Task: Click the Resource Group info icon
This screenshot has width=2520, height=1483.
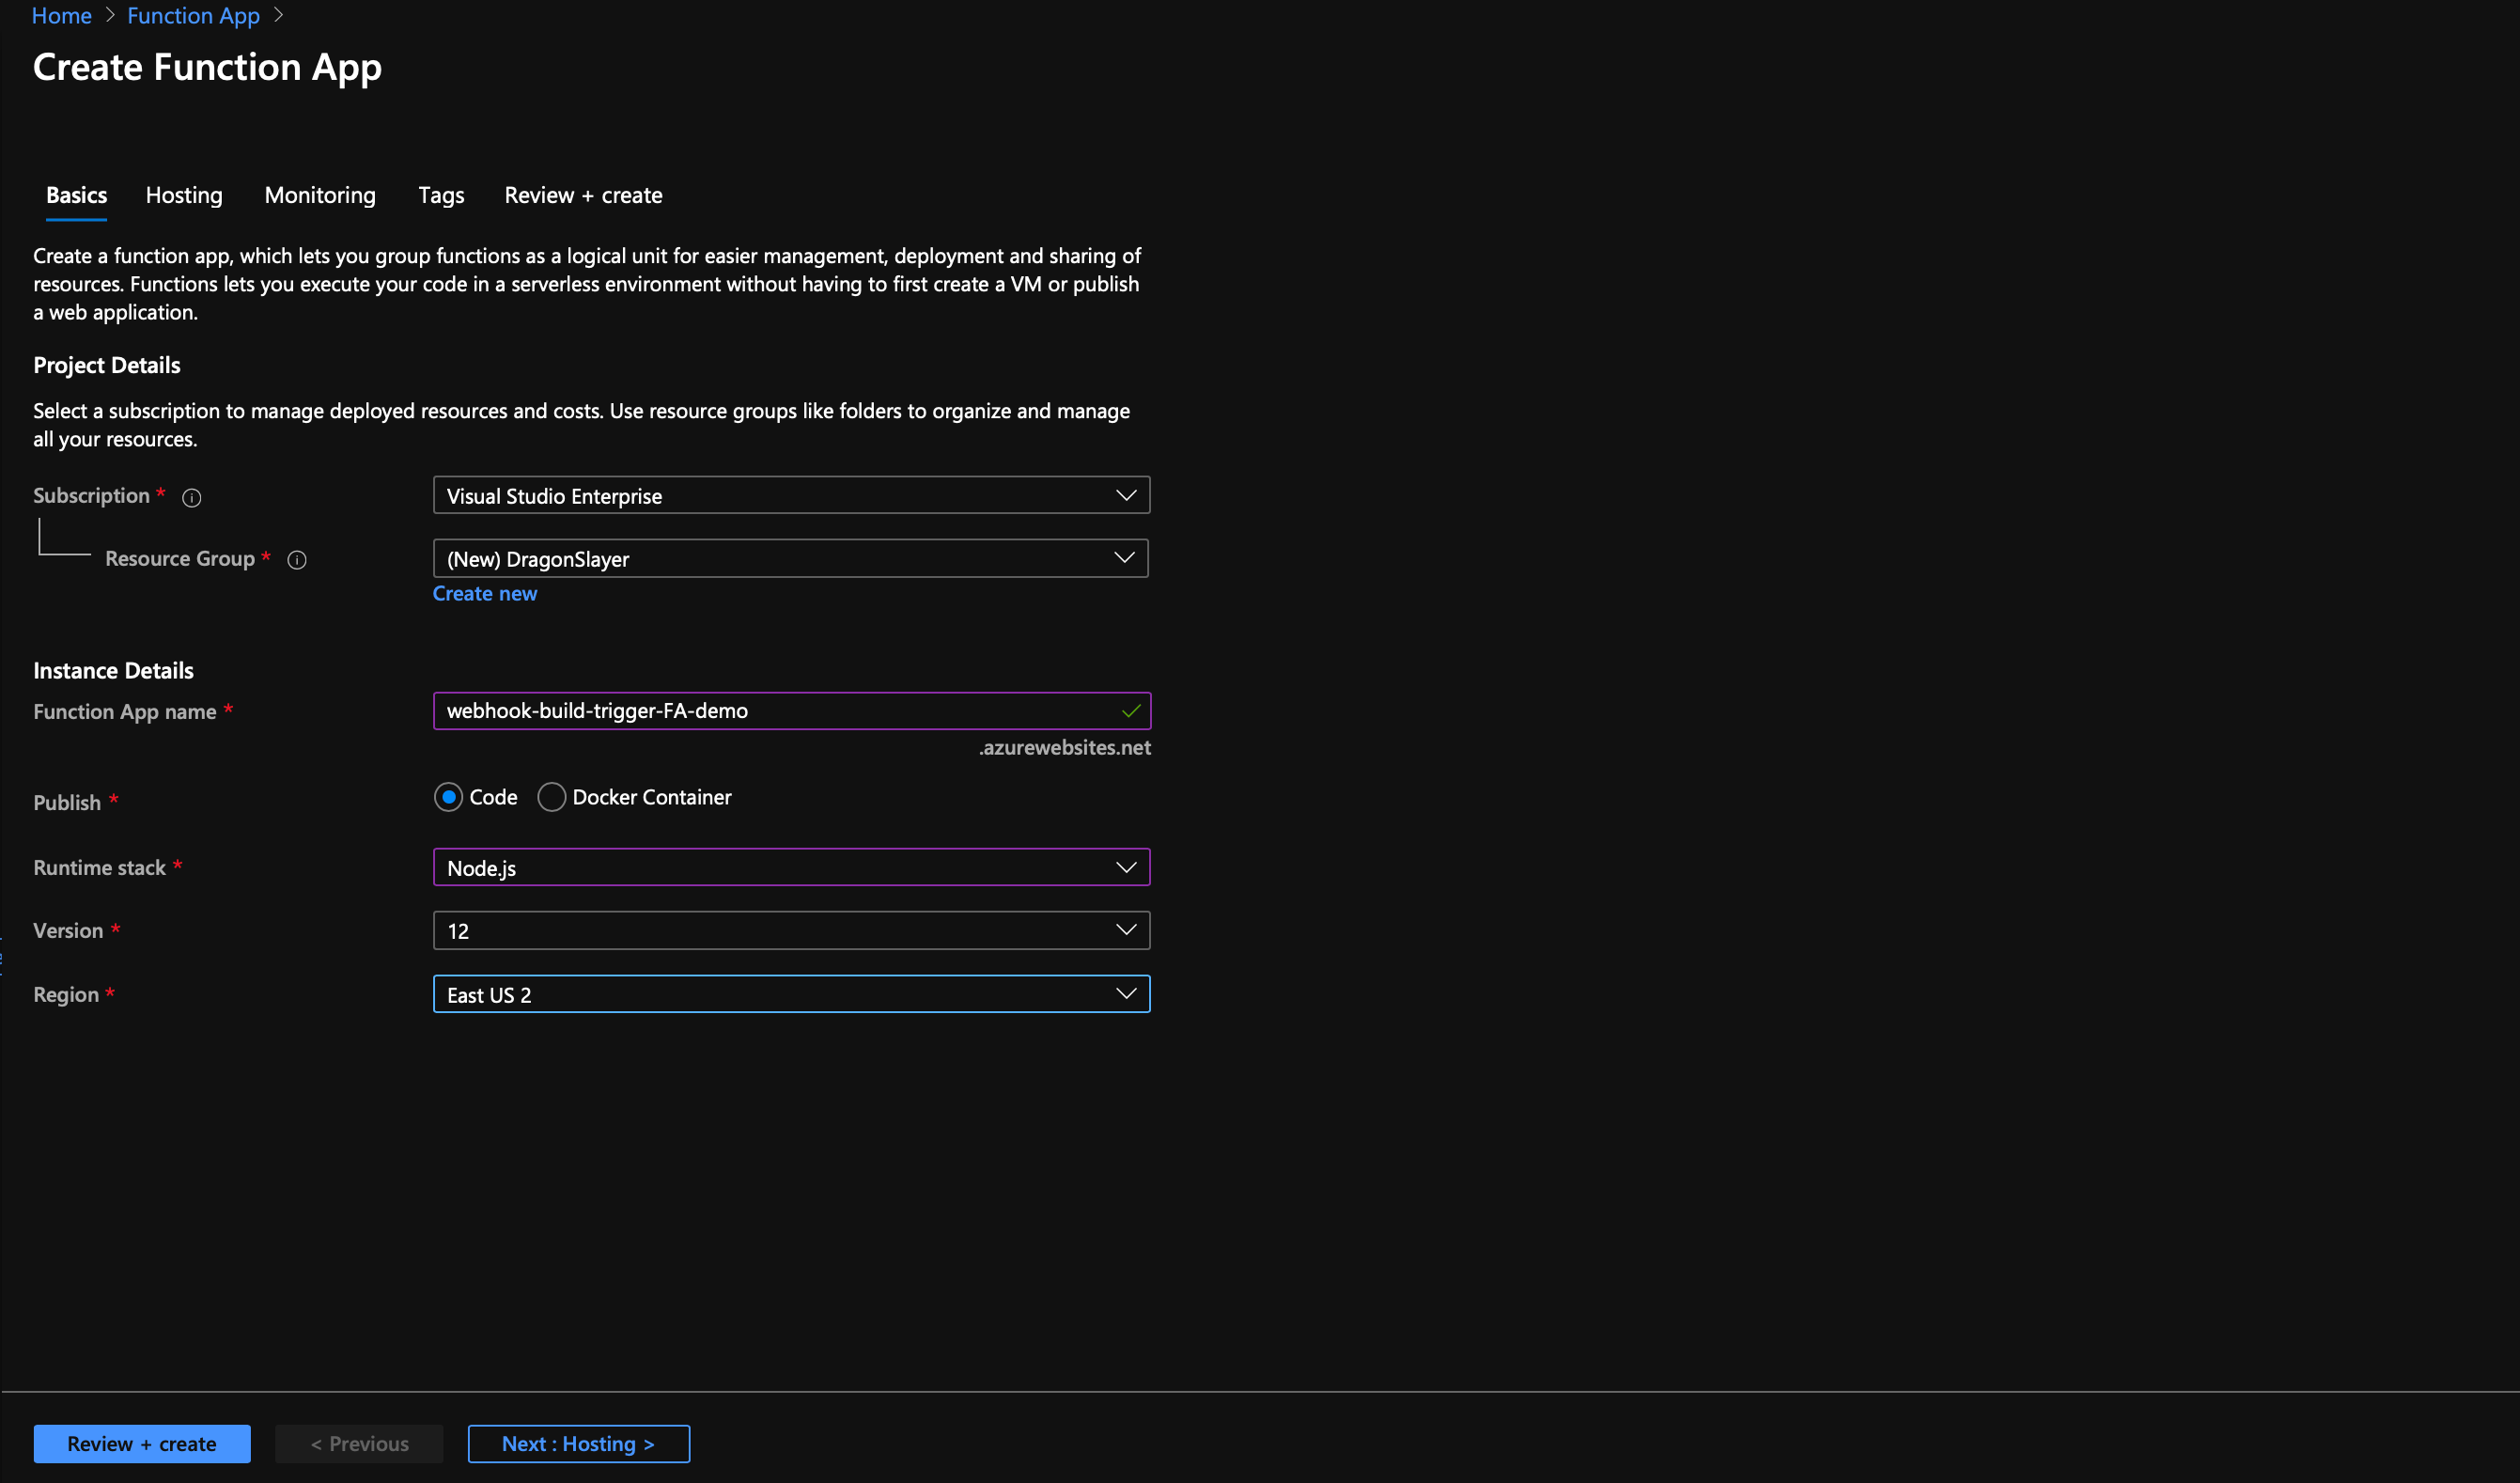Action: click(x=297, y=560)
